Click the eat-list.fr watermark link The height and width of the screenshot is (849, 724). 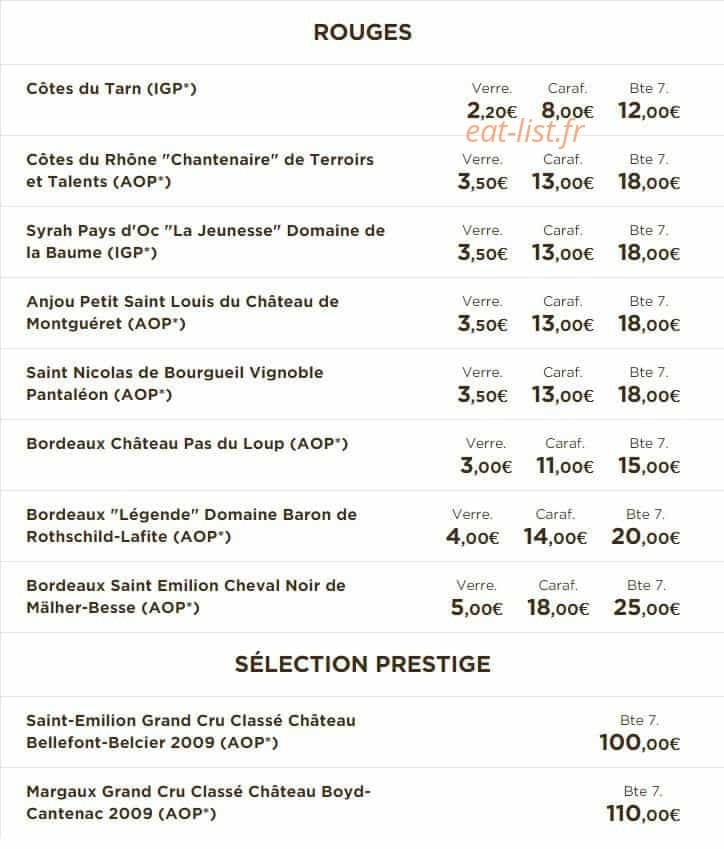(525, 132)
